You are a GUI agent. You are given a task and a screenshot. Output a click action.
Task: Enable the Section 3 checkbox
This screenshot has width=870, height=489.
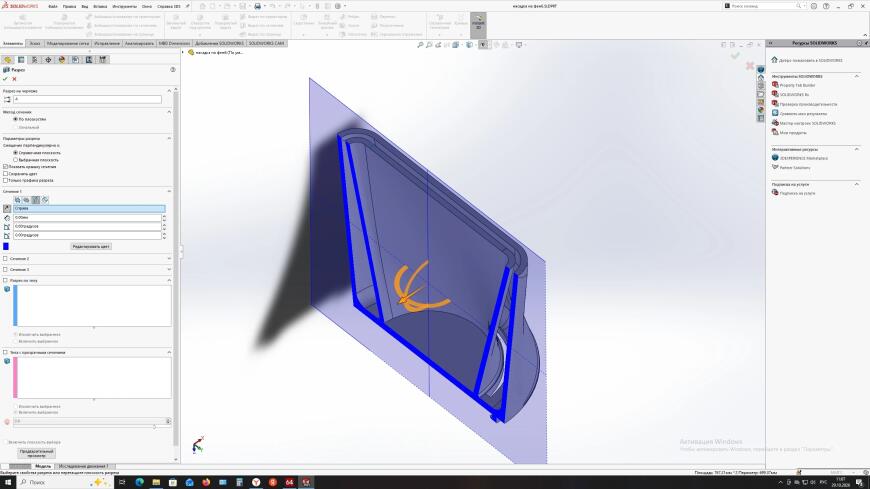click(x=6, y=269)
